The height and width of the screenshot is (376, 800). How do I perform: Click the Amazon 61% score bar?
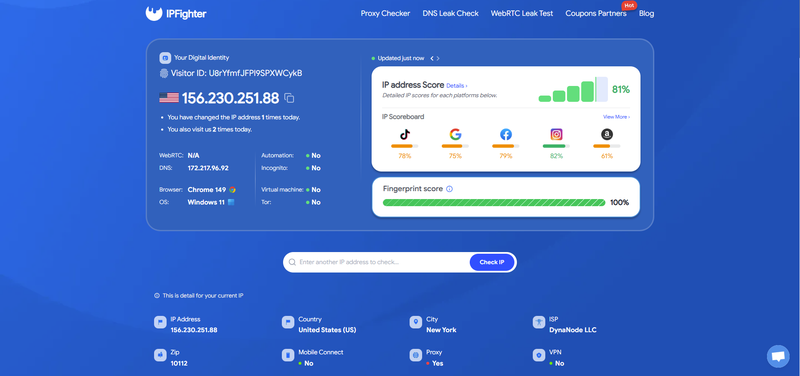point(607,146)
